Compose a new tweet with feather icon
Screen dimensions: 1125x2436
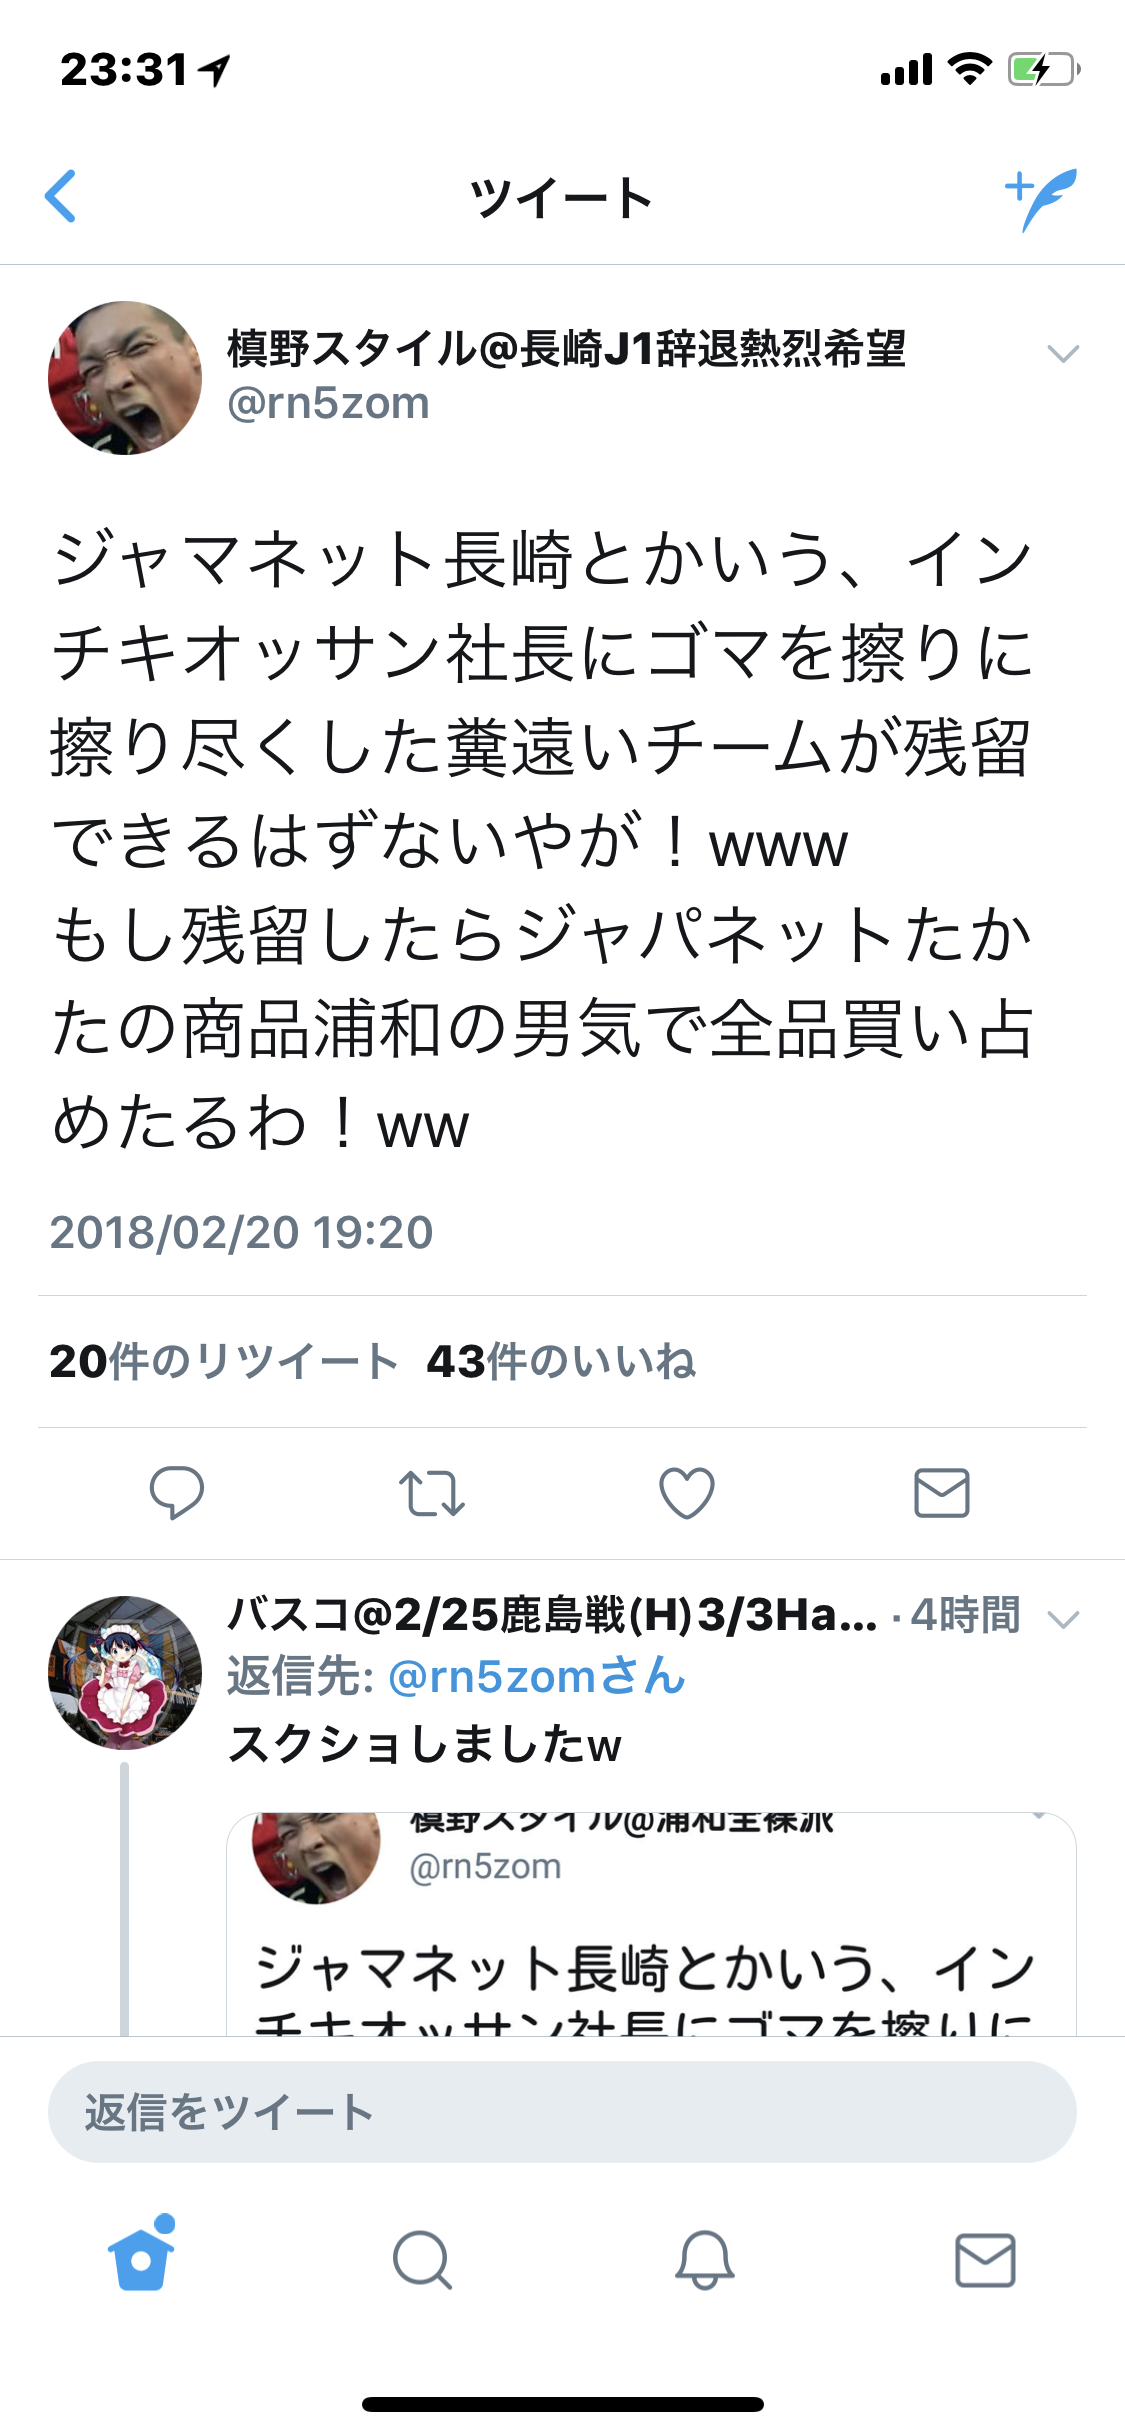tap(1041, 198)
